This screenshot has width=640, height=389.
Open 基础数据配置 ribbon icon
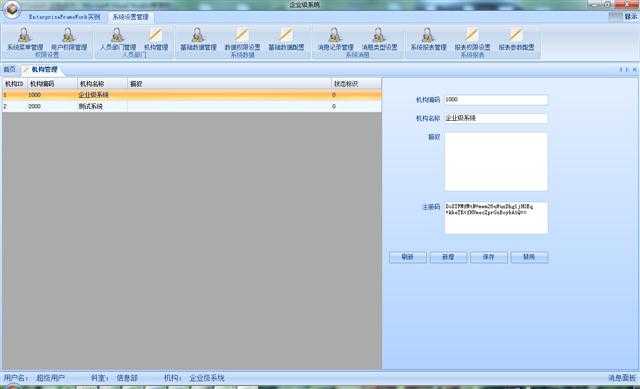[286, 39]
